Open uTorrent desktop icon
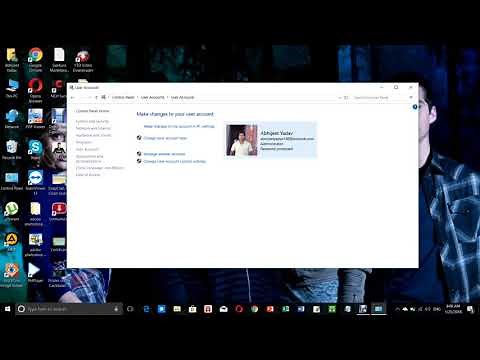 12,211
